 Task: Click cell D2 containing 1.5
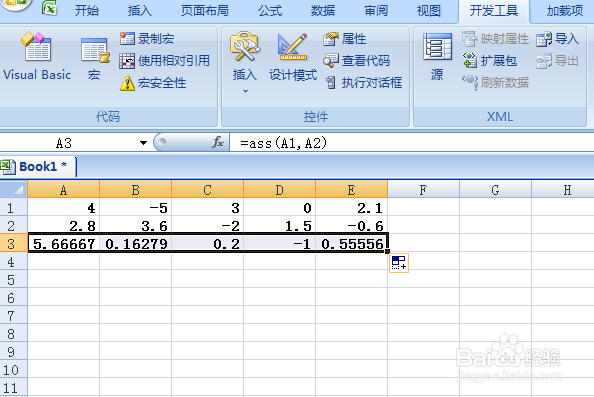click(279, 226)
